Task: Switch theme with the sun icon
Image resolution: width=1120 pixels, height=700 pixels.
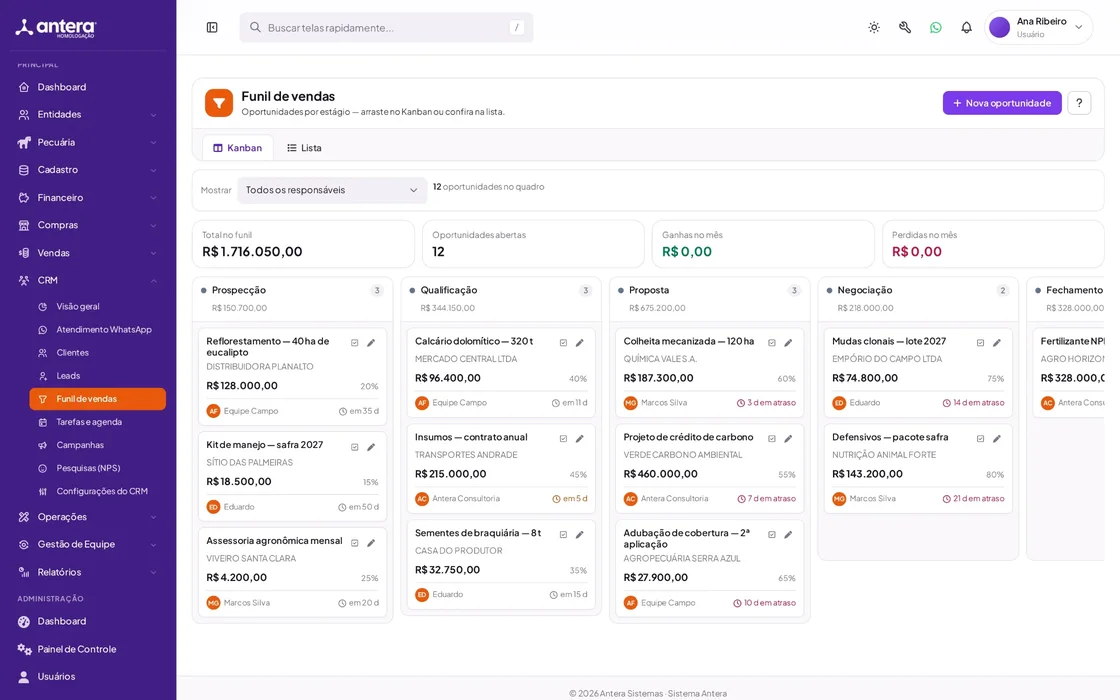Action: coord(874,27)
